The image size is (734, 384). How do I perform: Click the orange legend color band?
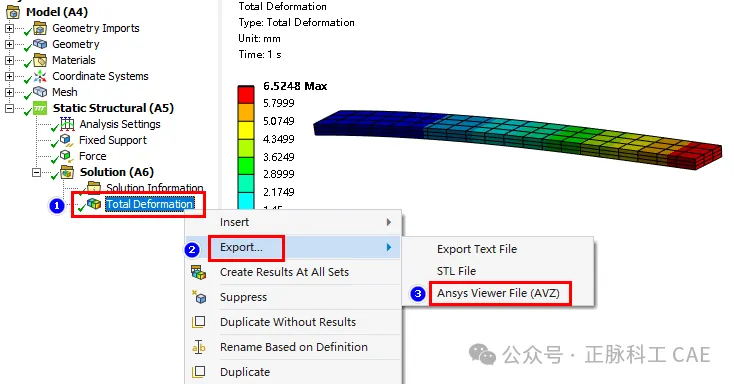point(246,112)
